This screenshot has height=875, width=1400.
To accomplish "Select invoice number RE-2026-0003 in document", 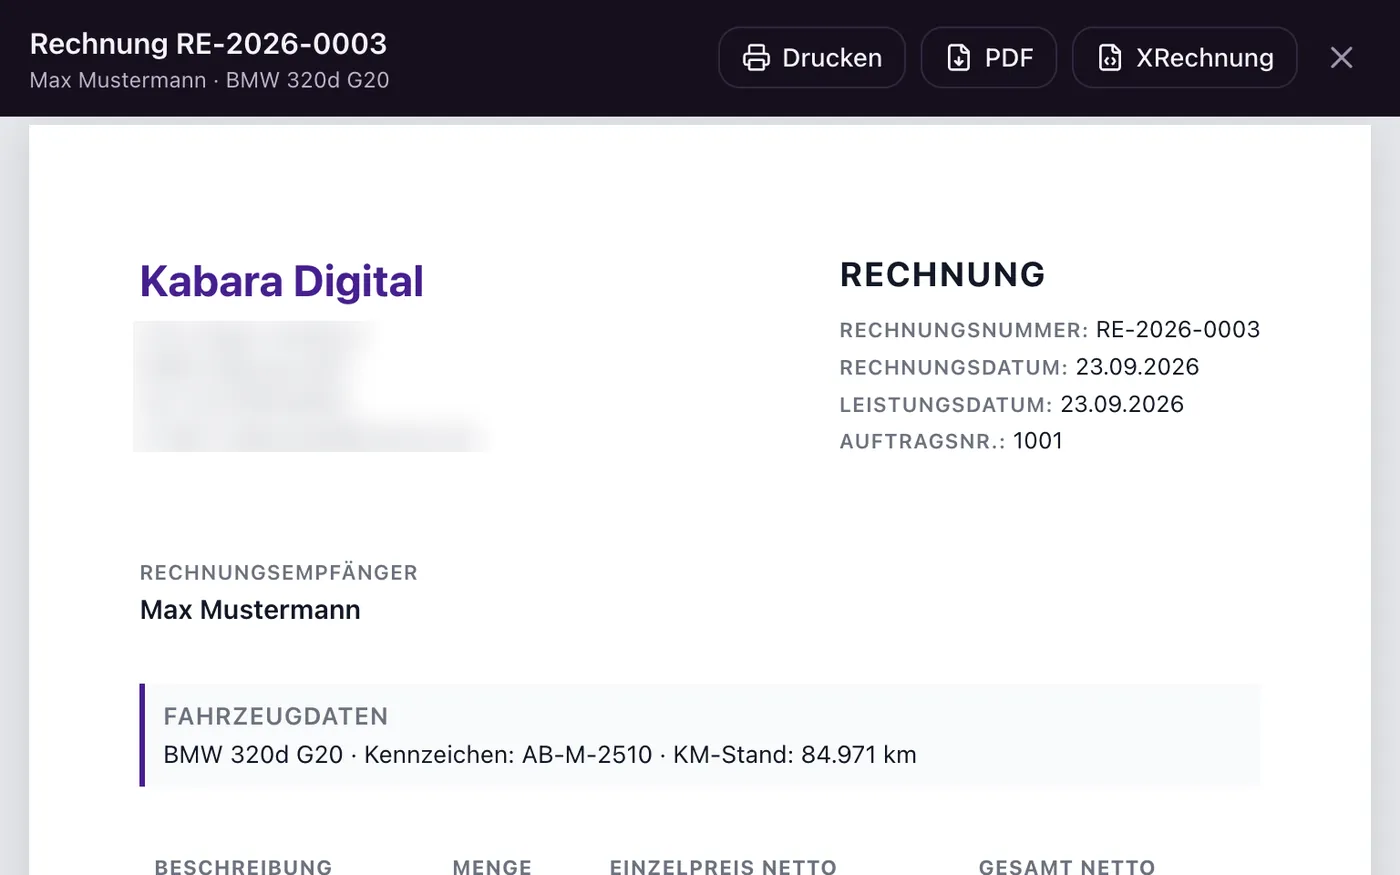I will (1178, 330).
